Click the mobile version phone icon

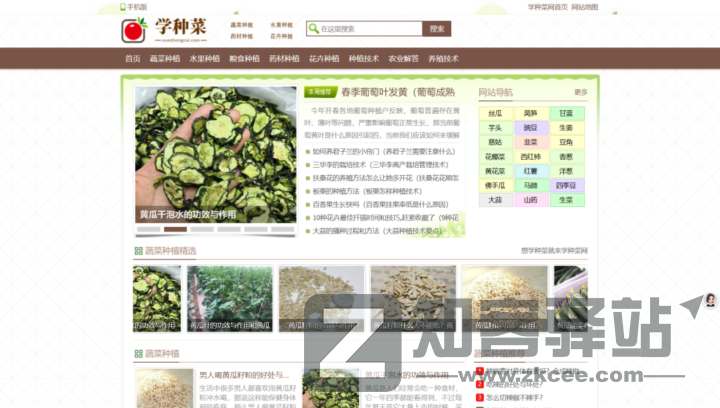pos(123,7)
